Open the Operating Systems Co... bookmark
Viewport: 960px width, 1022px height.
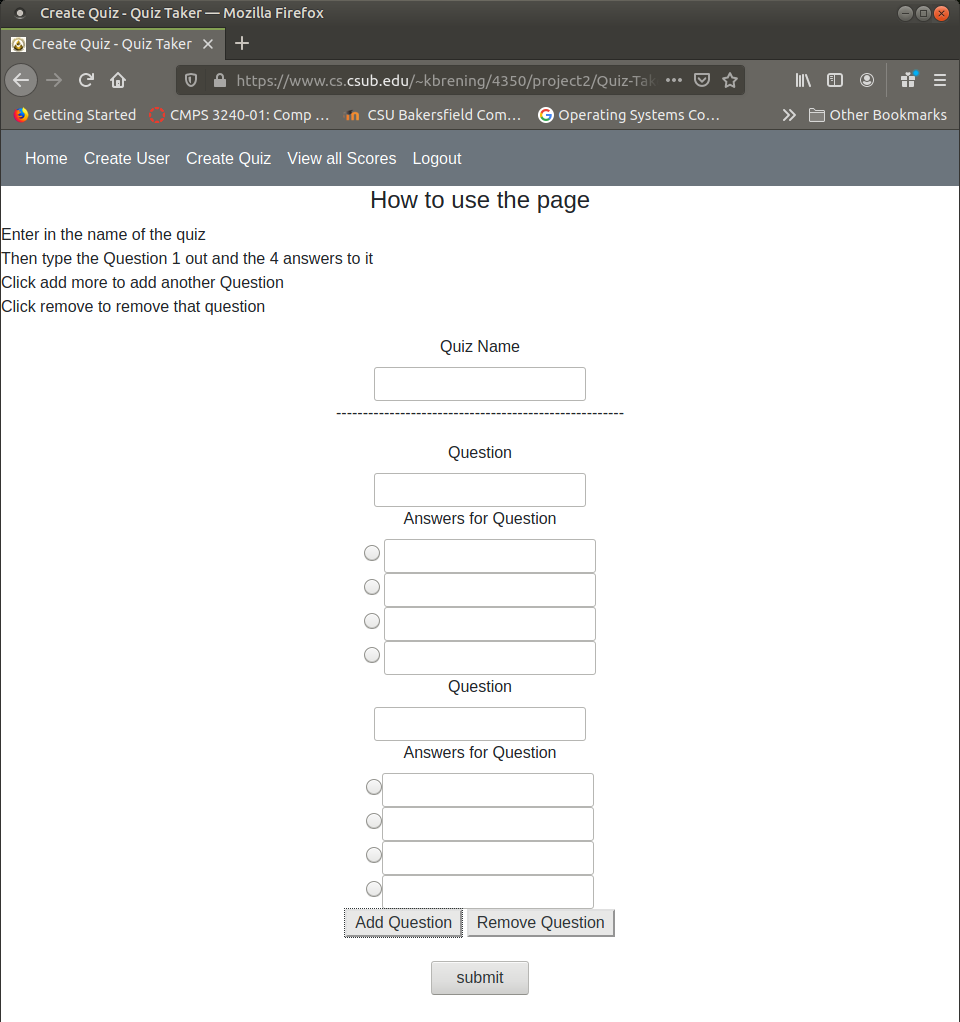629,115
